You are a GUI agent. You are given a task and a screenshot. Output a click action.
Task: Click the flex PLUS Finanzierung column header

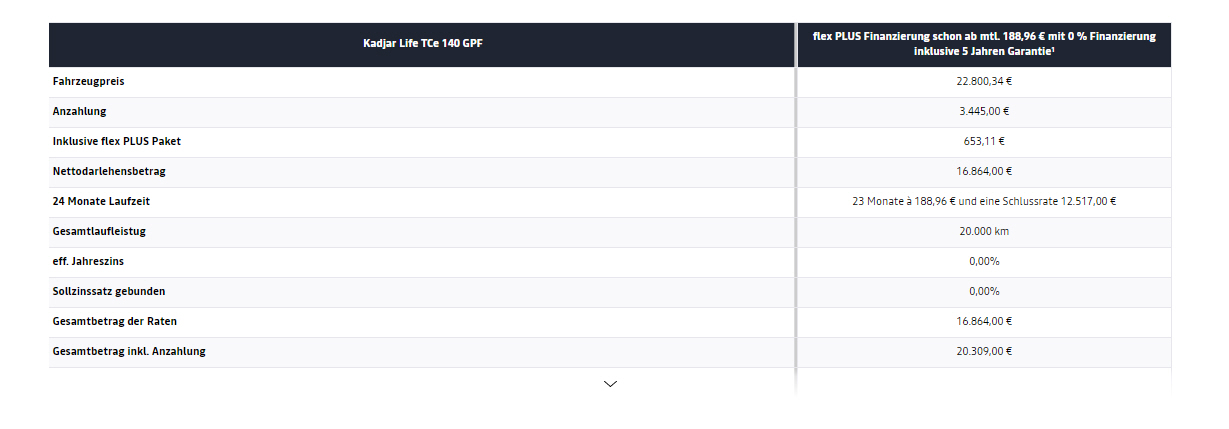[x=984, y=44]
